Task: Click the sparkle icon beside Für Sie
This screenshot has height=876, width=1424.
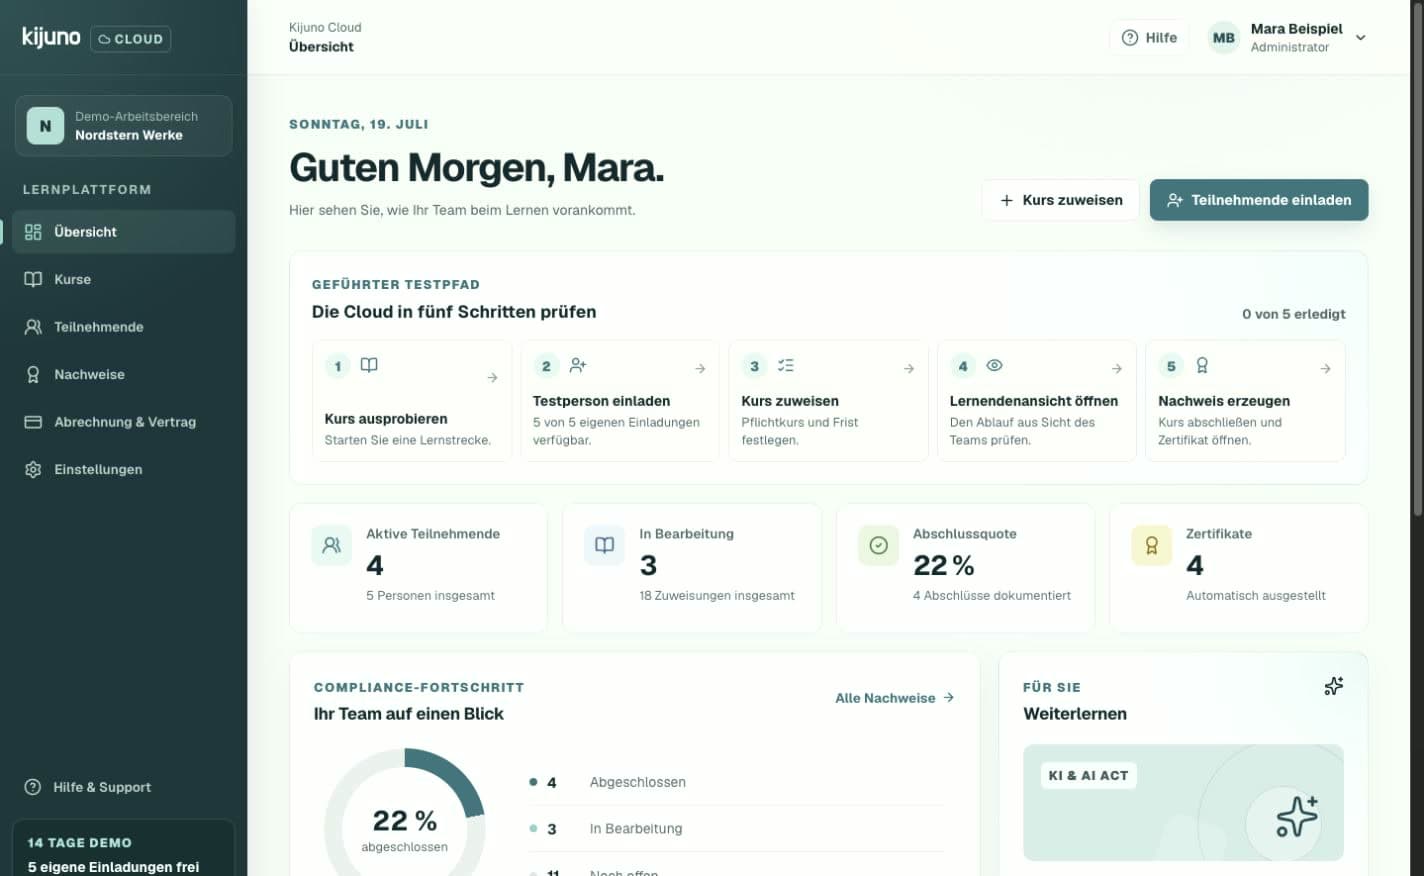Action: pyautogui.click(x=1333, y=686)
